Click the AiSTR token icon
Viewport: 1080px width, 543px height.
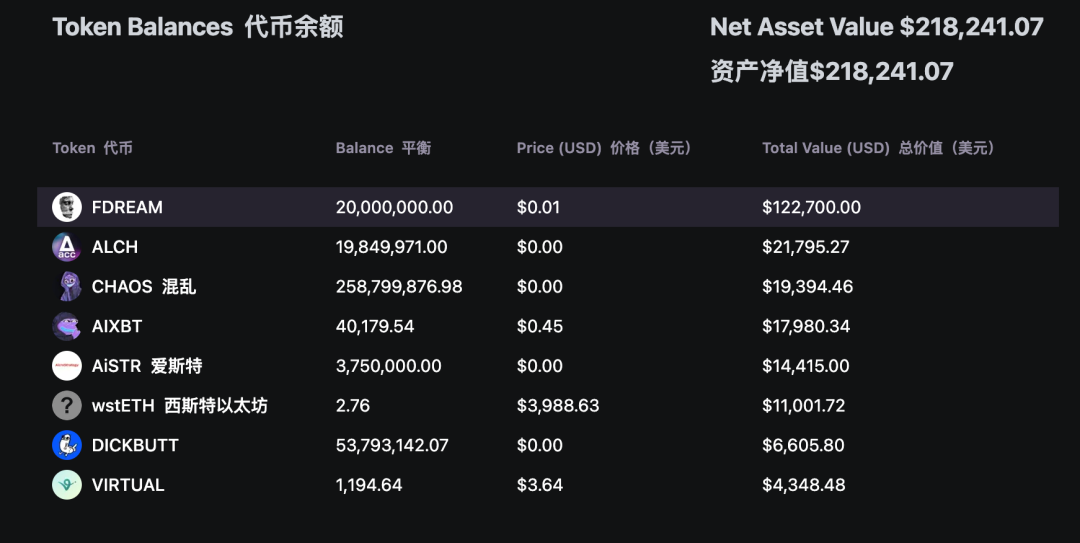(67, 366)
